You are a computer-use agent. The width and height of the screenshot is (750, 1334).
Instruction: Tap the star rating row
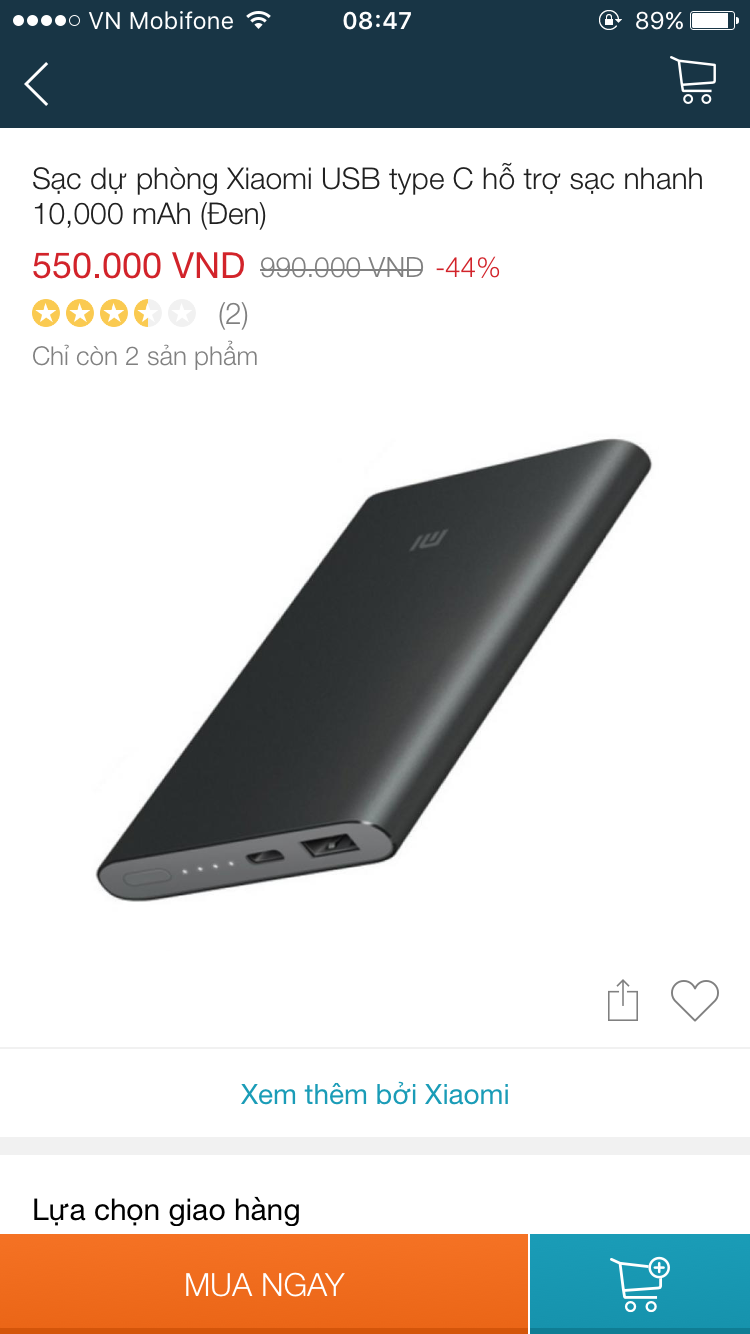(x=114, y=314)
